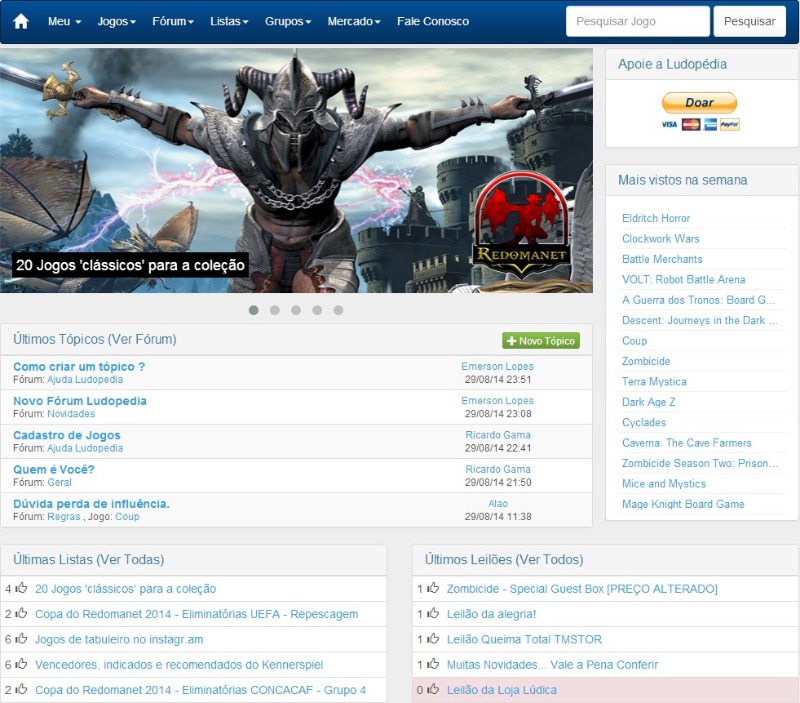Screen dimensions: 800x703
Task: Open 'Últimas Listas (Ver Todas)' heading
Action: (89, 560)
